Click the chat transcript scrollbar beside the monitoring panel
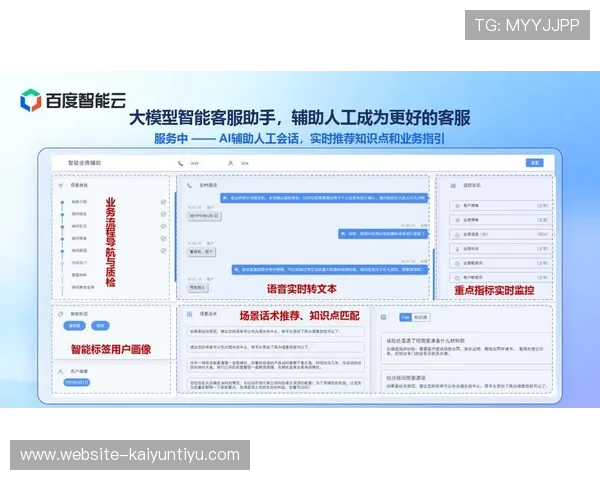The image size is (600, 480). click(x=434, y=274)
